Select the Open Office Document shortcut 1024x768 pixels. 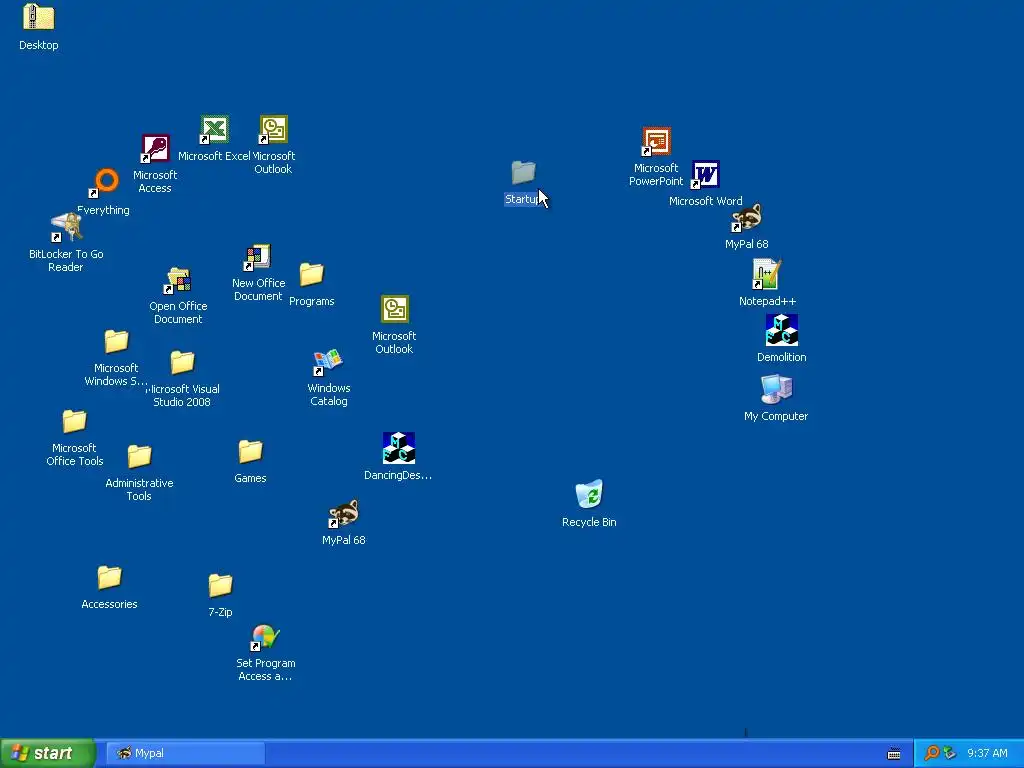click(x=178, y=280)
